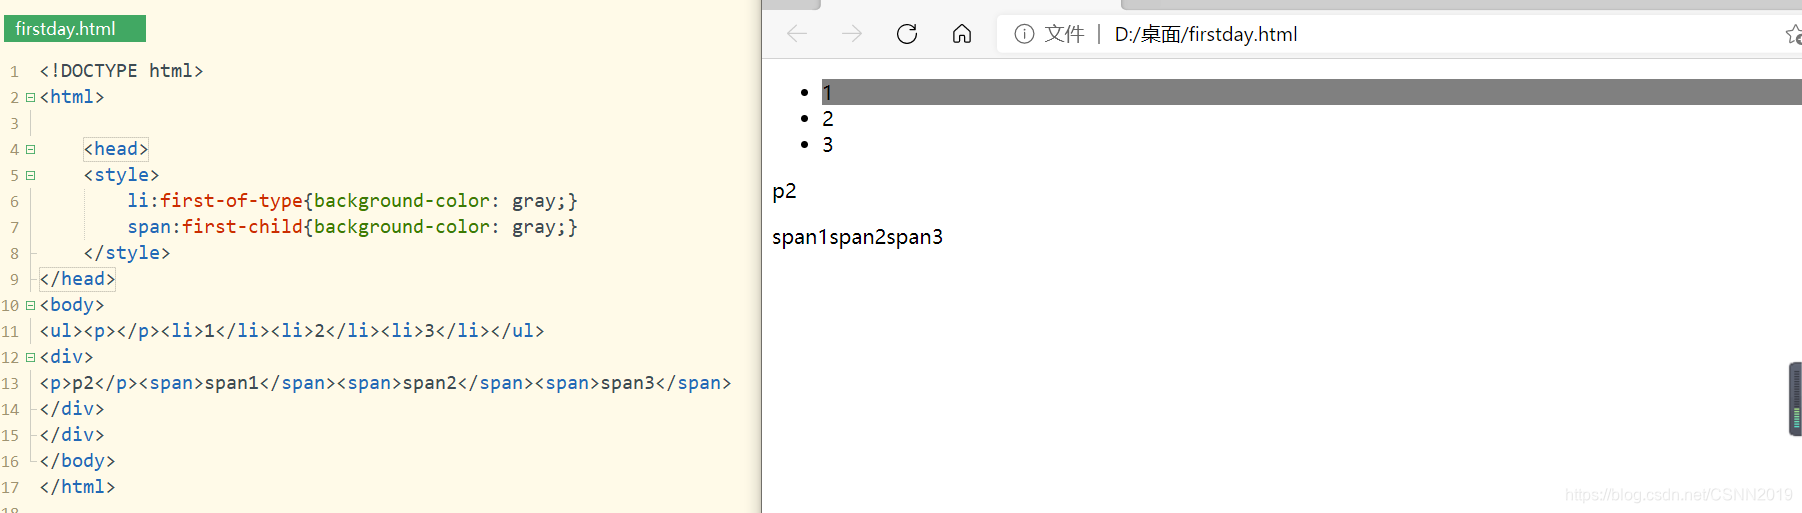The image size is (1802, 513).
Task: Collapse the style tag fold on line 5
Action: [x=30, y=175]
